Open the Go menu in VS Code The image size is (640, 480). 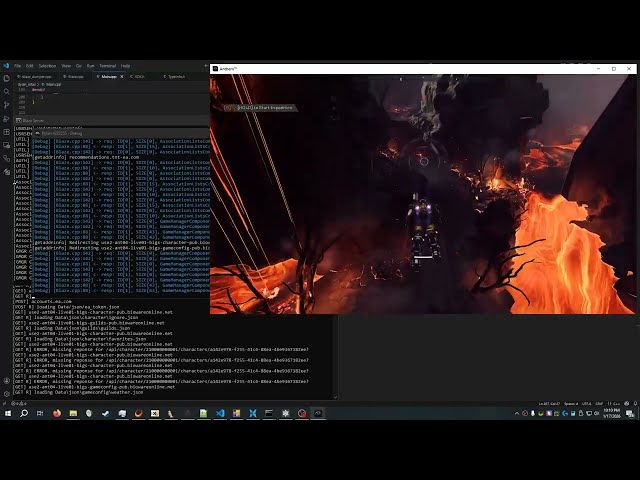pyautogui.click(x=79, y=66)
